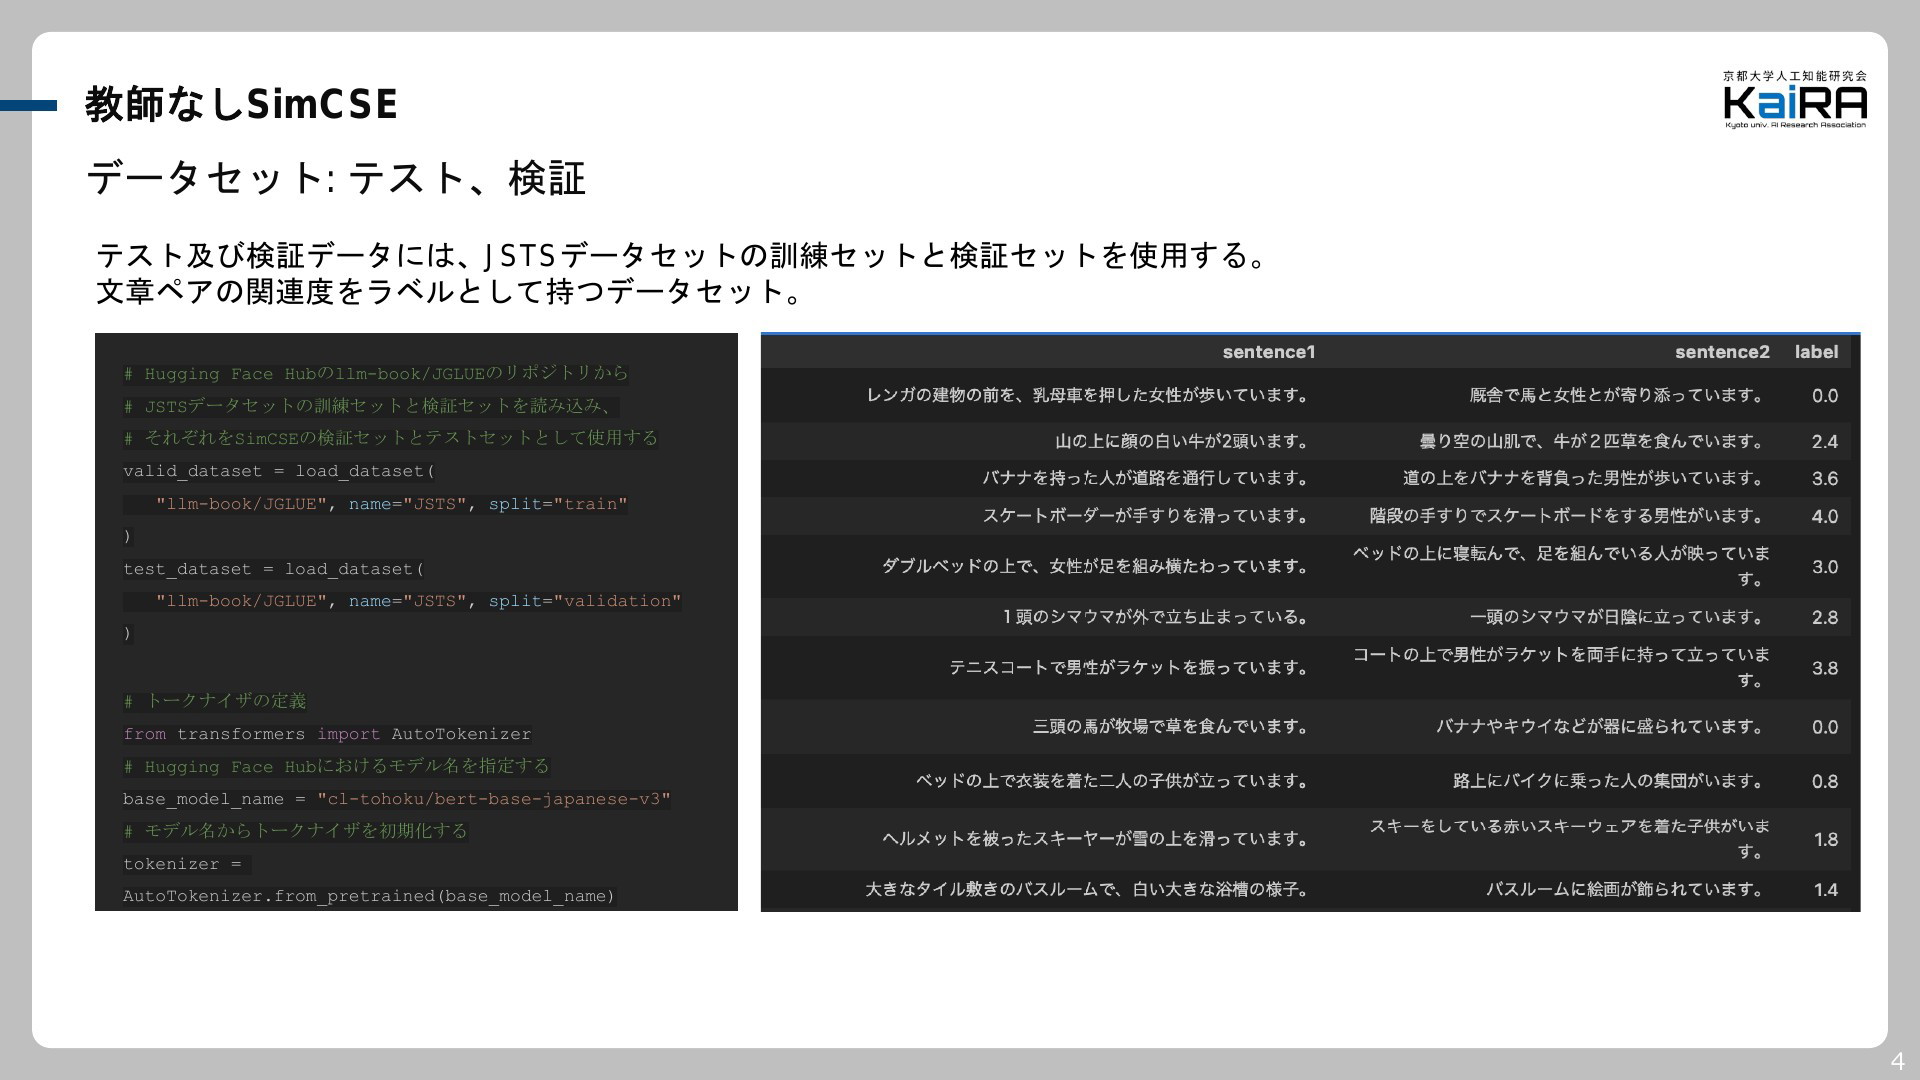
Task: Click the line from transformers import AutoTokenizer
Action: pos(327,734)
